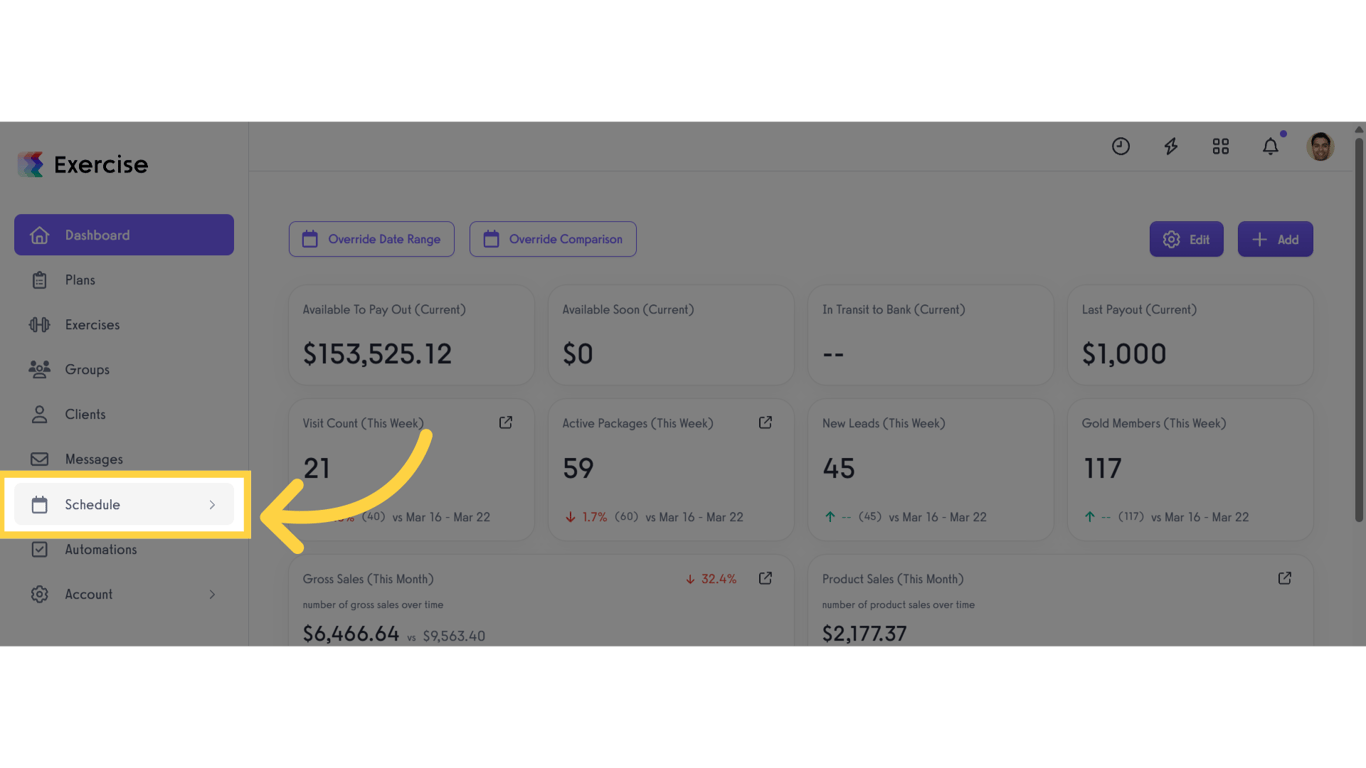Expand the Schedule menu chevron
The image size is (1366, 768).
(212, 505)
